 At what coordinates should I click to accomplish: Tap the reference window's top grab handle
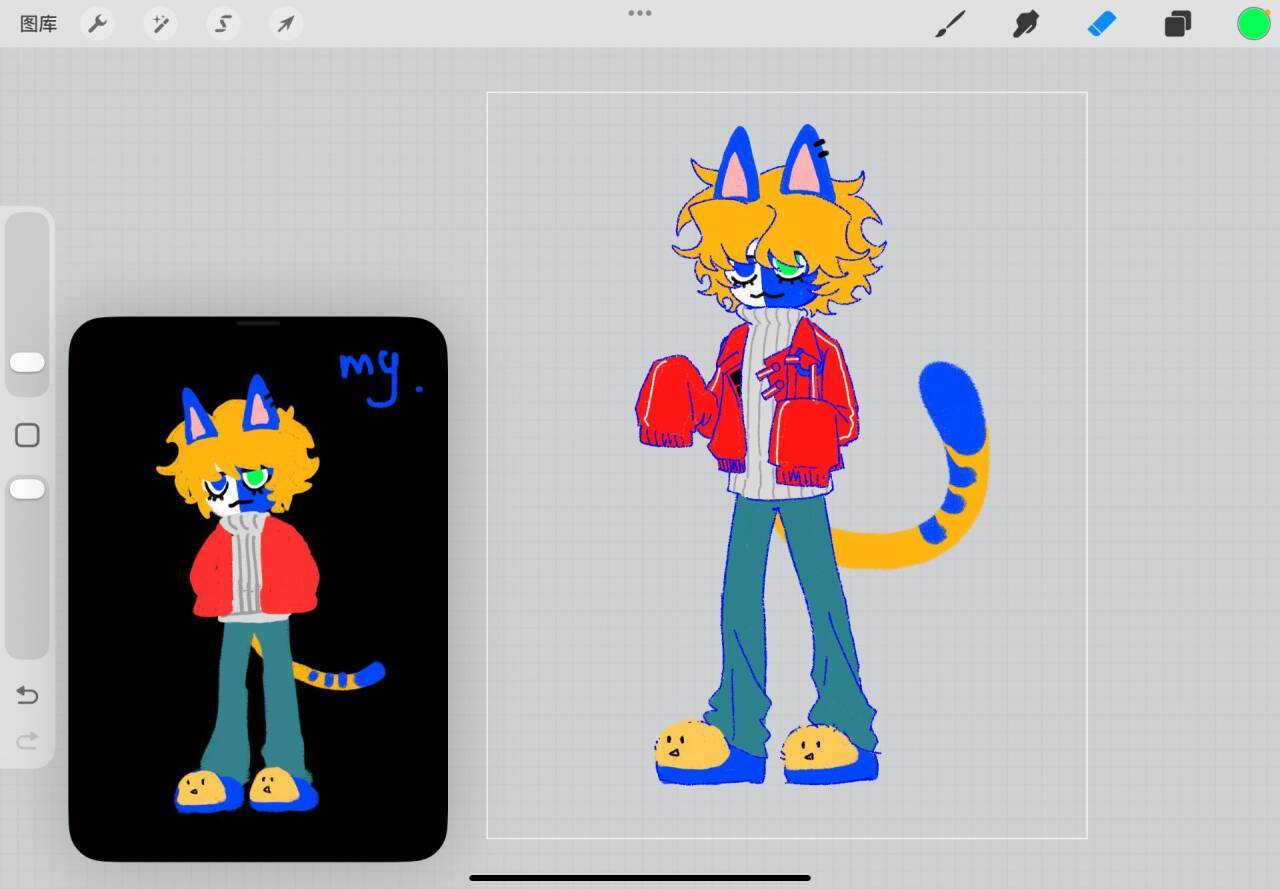tap(258, 323)
